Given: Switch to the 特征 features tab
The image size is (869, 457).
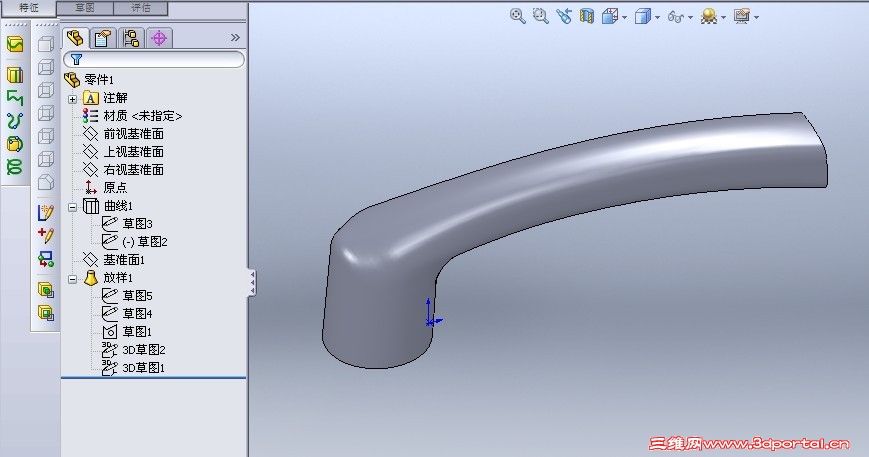Looking at the screenshot, I should [28, 8].
